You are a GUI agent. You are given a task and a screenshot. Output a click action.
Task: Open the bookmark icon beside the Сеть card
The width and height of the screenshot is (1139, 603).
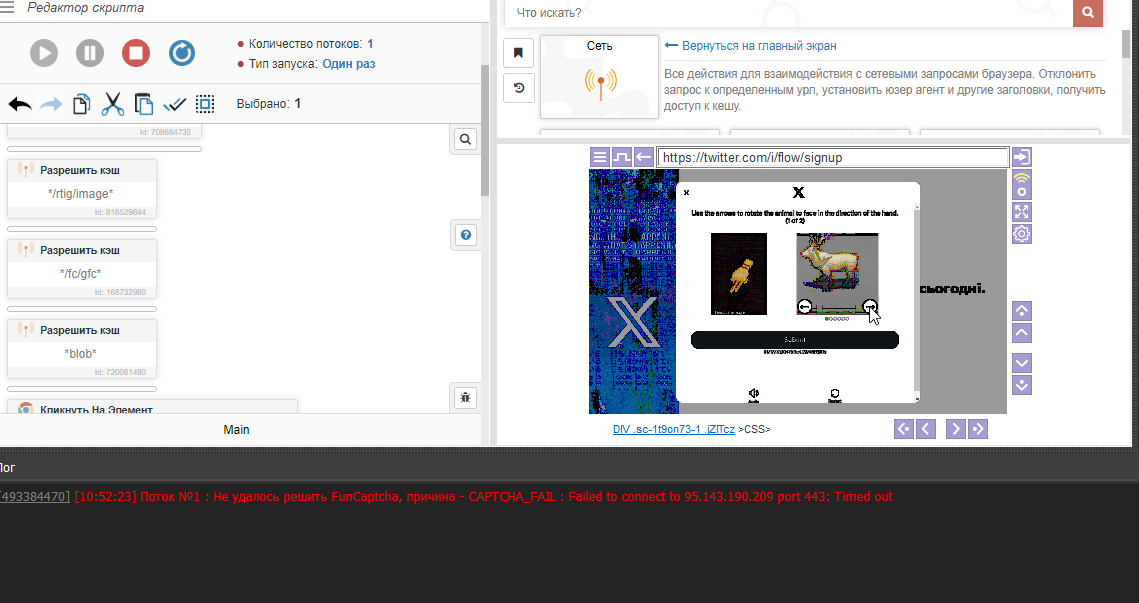click(x=518, y=52)
